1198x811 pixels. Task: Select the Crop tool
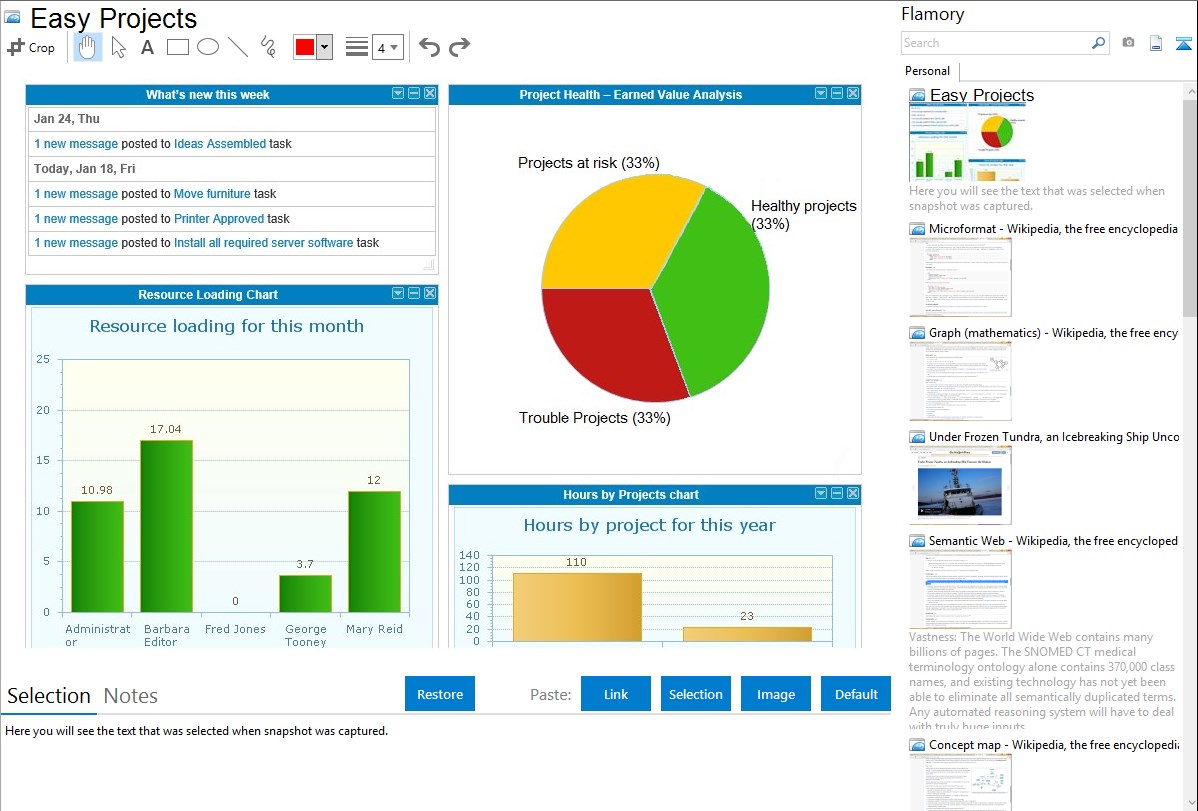(31, 47)
